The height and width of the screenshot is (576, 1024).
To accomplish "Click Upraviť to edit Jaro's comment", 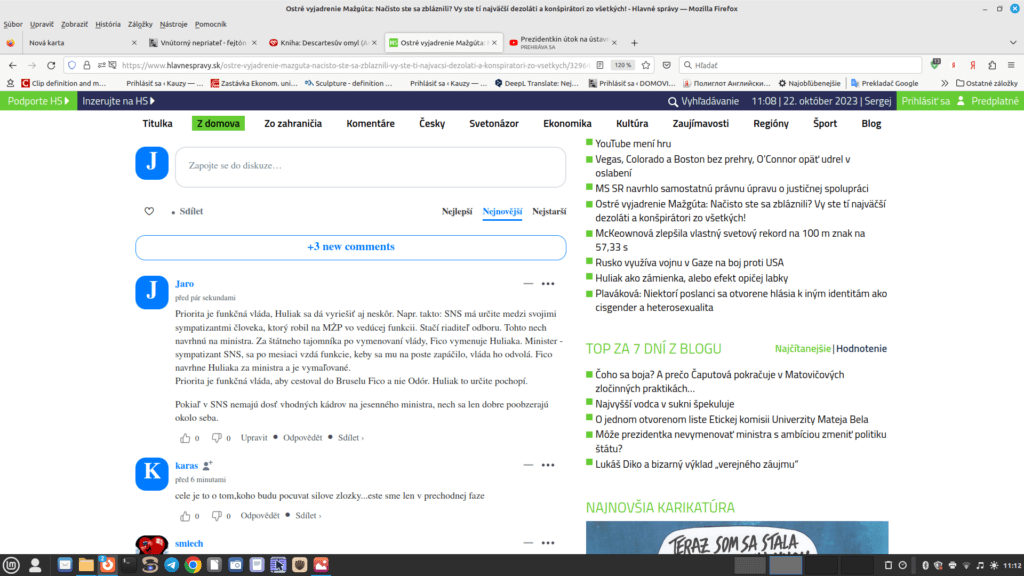I will click(254, 438).
